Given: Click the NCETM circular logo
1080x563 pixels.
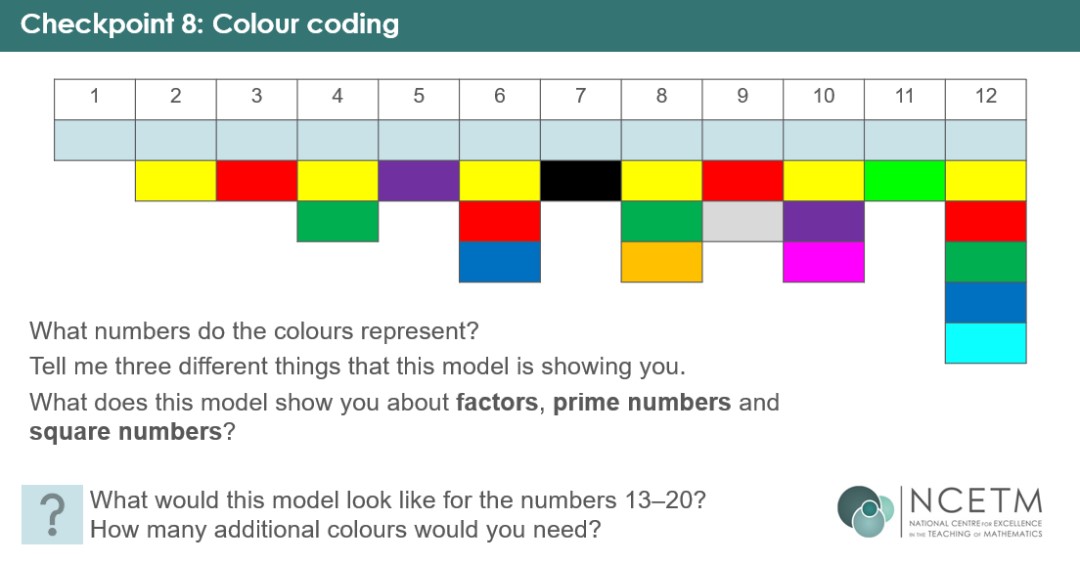Looking at the screenshot, I should tap(866, 511).
